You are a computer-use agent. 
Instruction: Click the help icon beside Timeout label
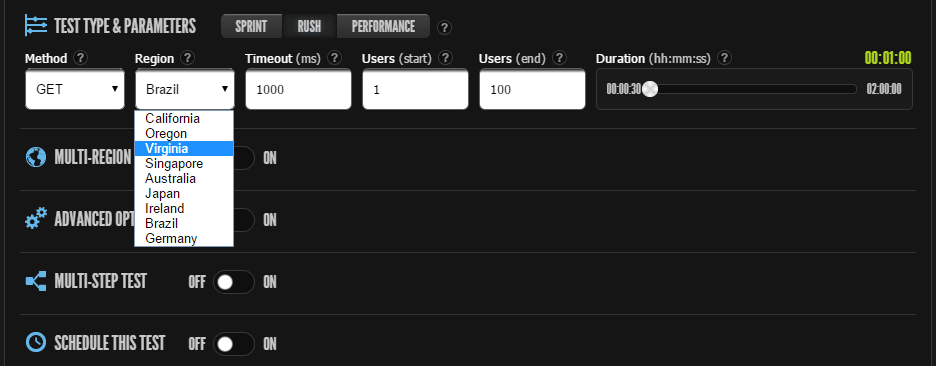(x=334, y=59)
